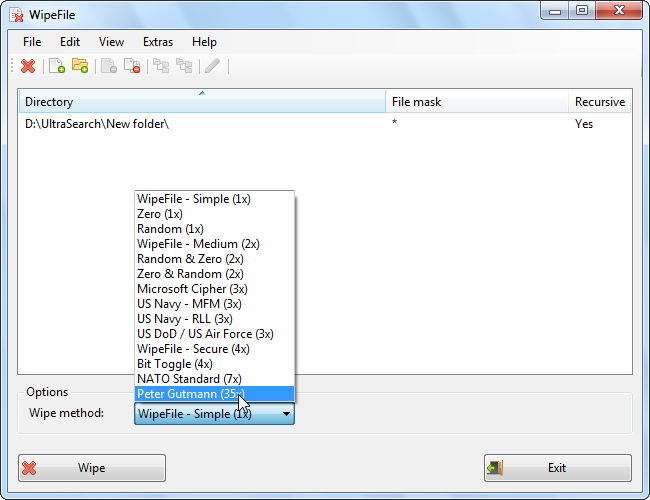Image resolution: width=650 pixels, height=500 pixels.
Task: Maximize the WipeFile window
Action: pos(582,10)
